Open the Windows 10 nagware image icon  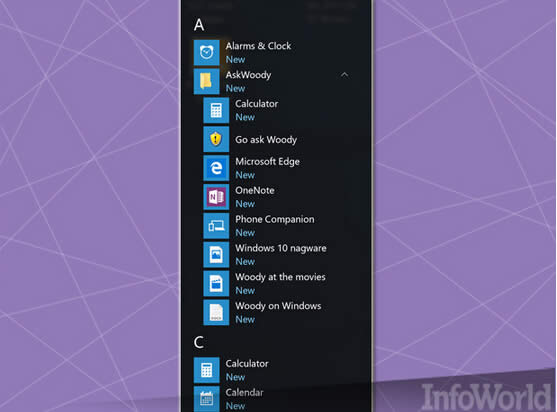pos(216,255)
